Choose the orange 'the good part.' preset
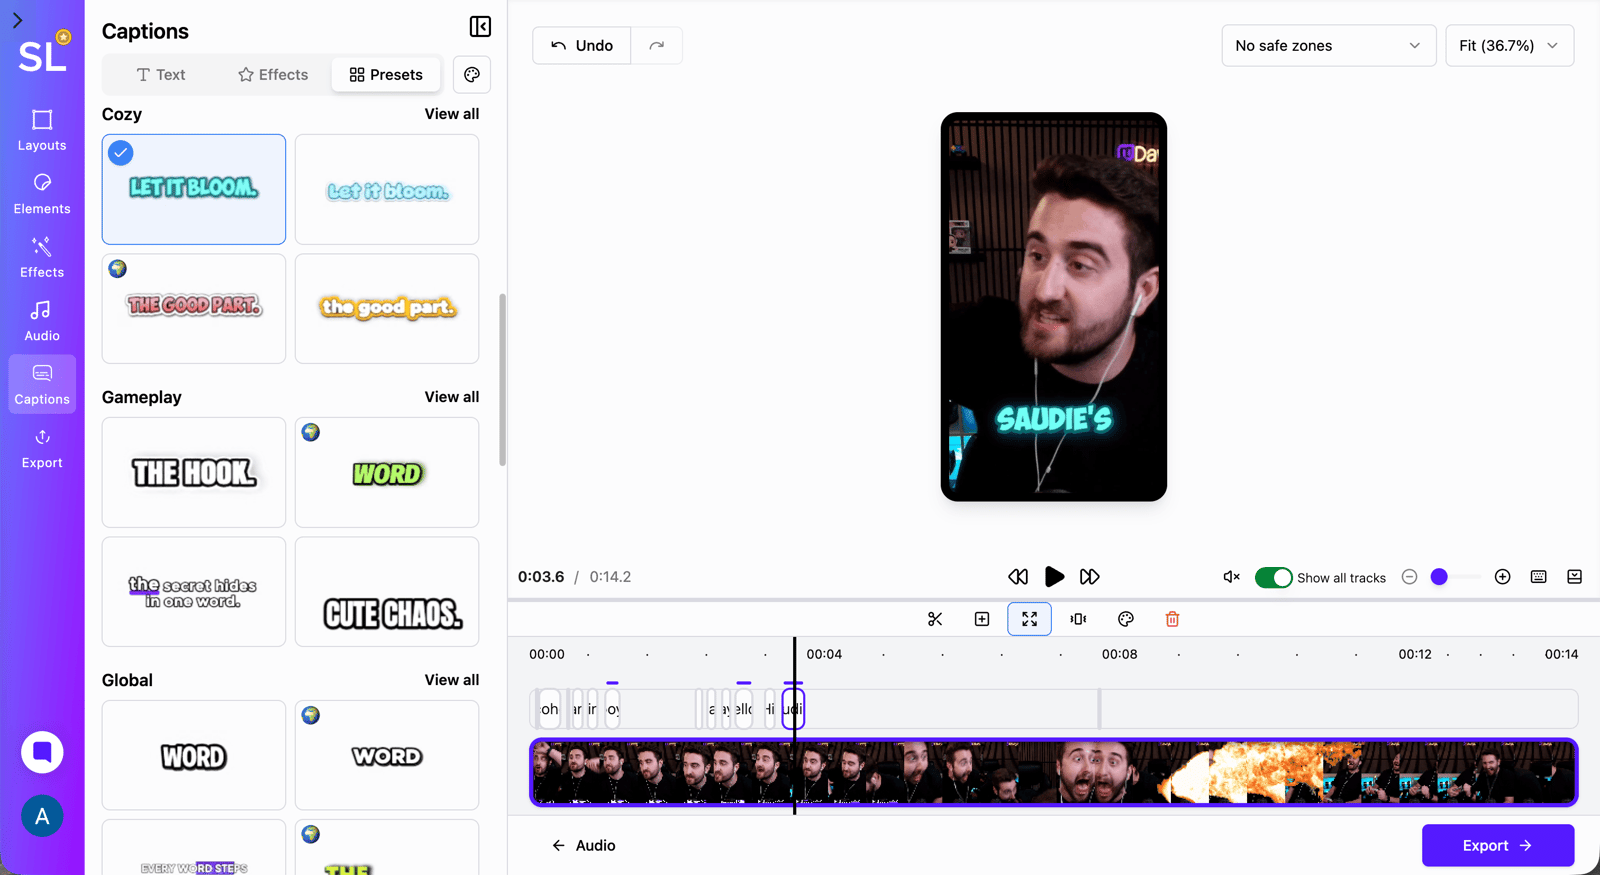Viewport: 1600px width, 875px height. click(x=387, y=308)
